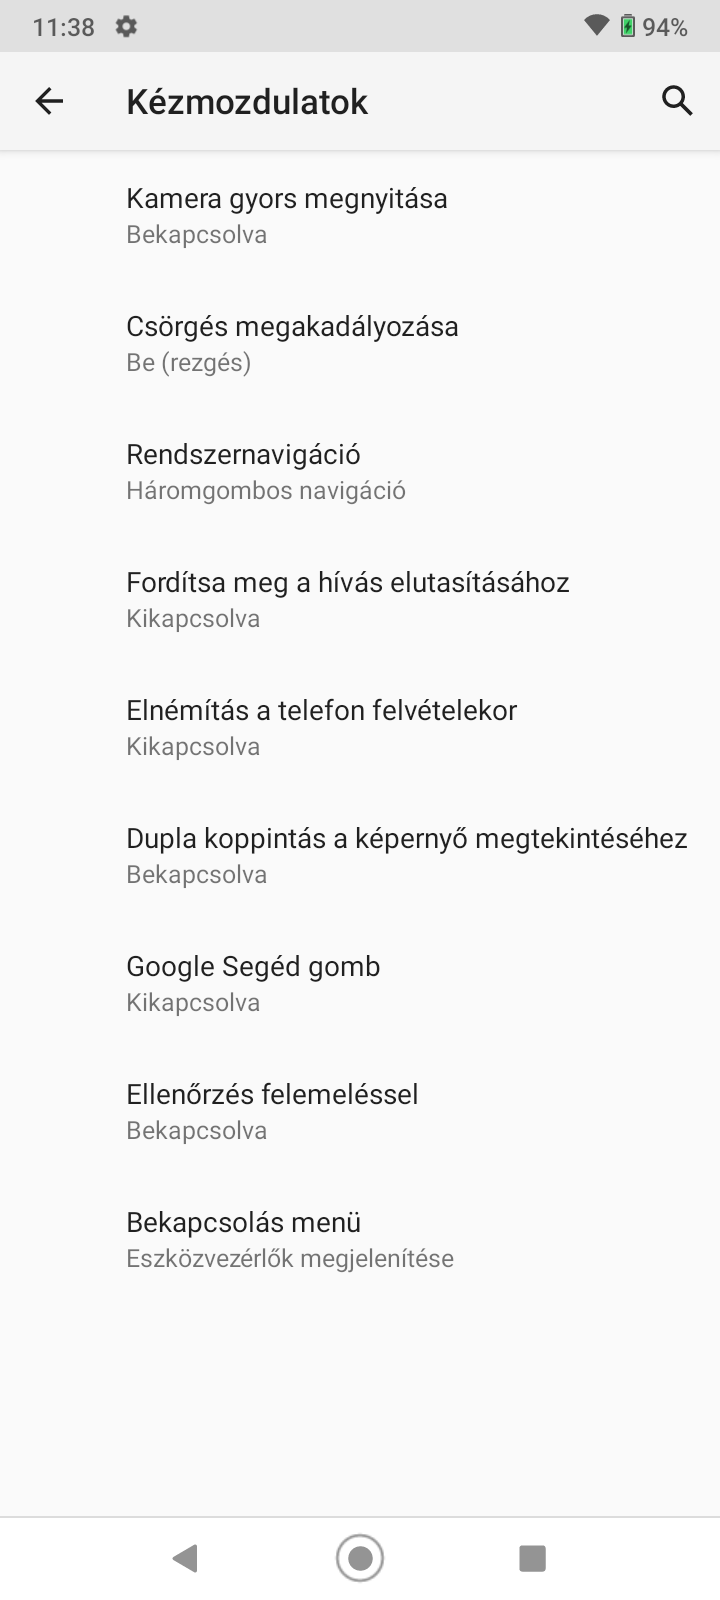Viewport: 720px width, 1600px height.
Task: Select Ellenőrzés felemeléssel entry
Action: [360, 1111]
